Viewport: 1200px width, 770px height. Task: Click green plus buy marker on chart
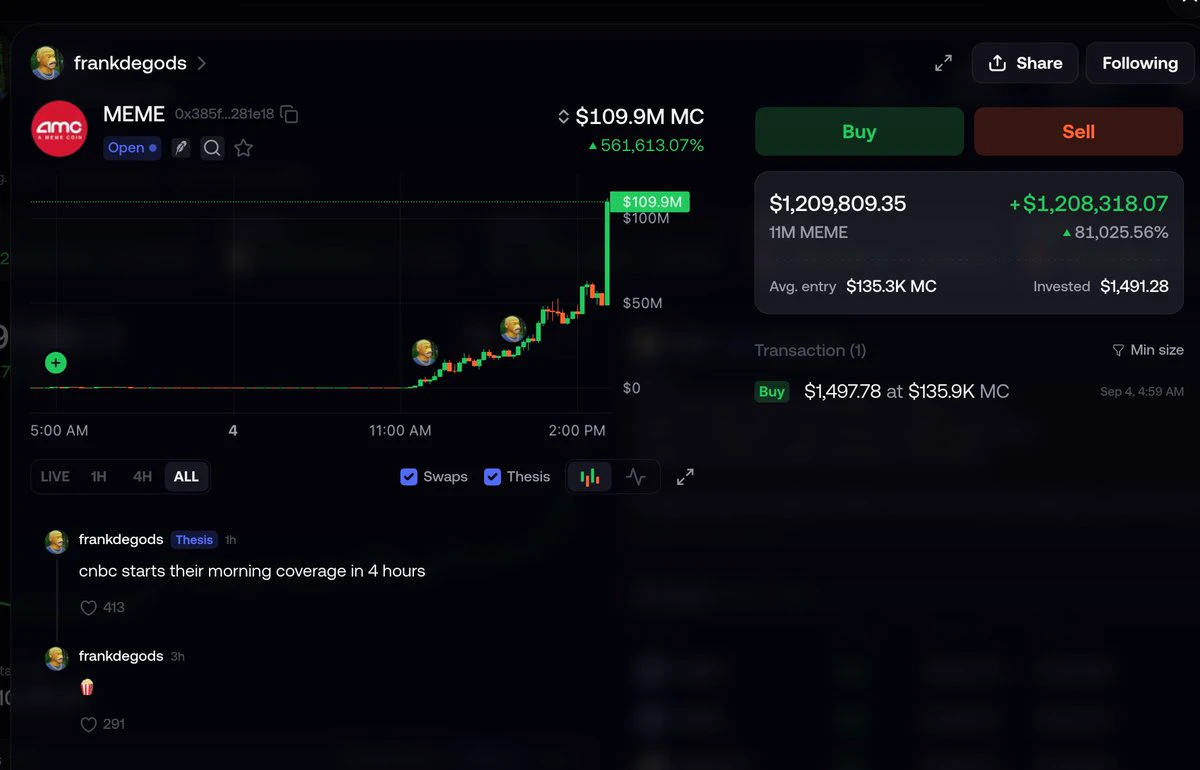(x=56, y=363)
